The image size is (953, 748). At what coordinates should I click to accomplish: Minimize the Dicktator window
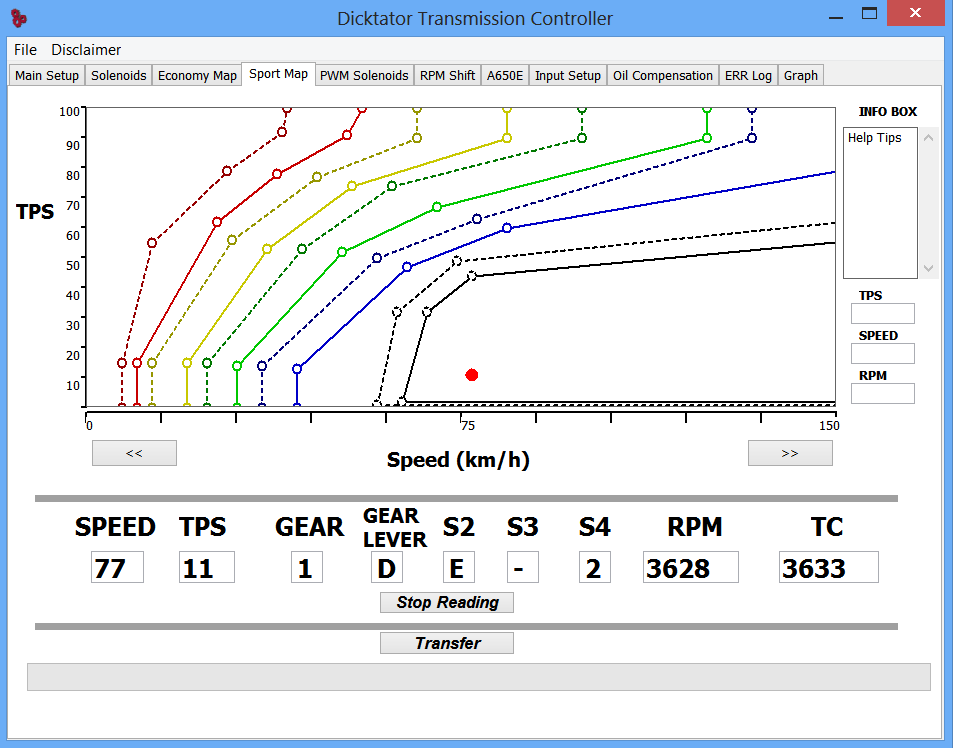[x=836, y=16]
